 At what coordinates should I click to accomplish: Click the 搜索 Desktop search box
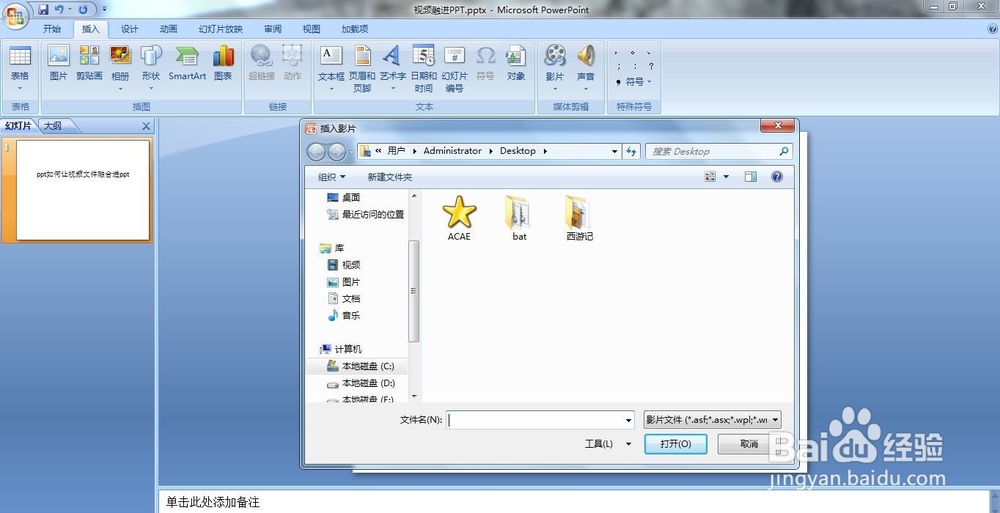(x=718, y=151)
